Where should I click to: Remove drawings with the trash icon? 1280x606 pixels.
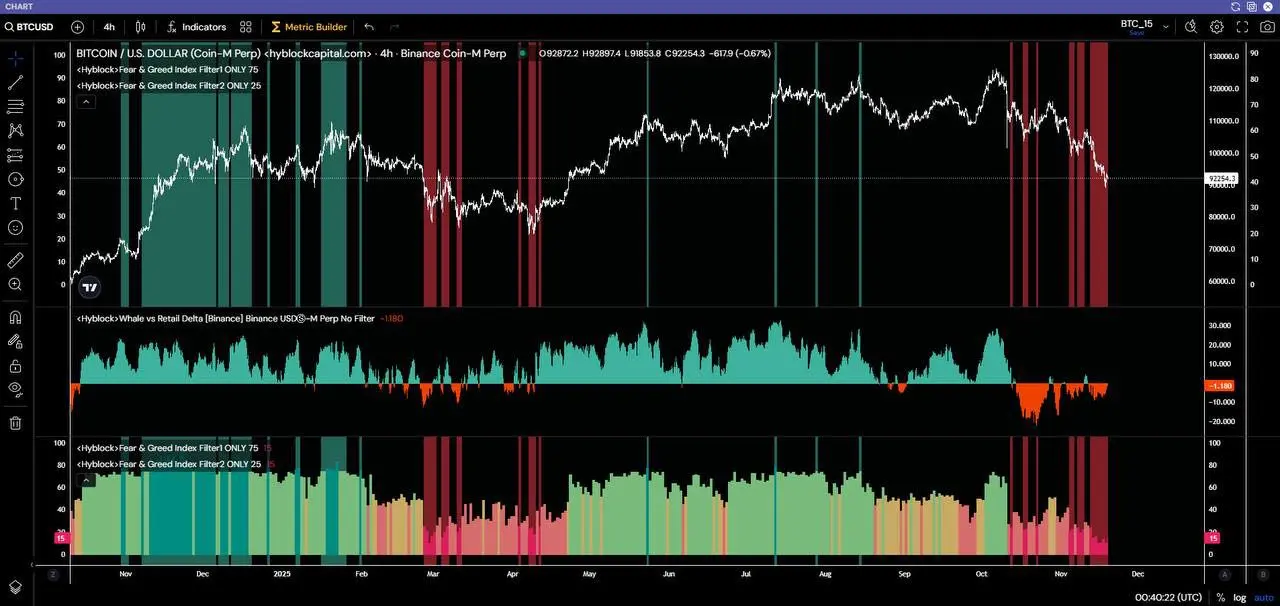pyautogui.click(x=15, y=423)
